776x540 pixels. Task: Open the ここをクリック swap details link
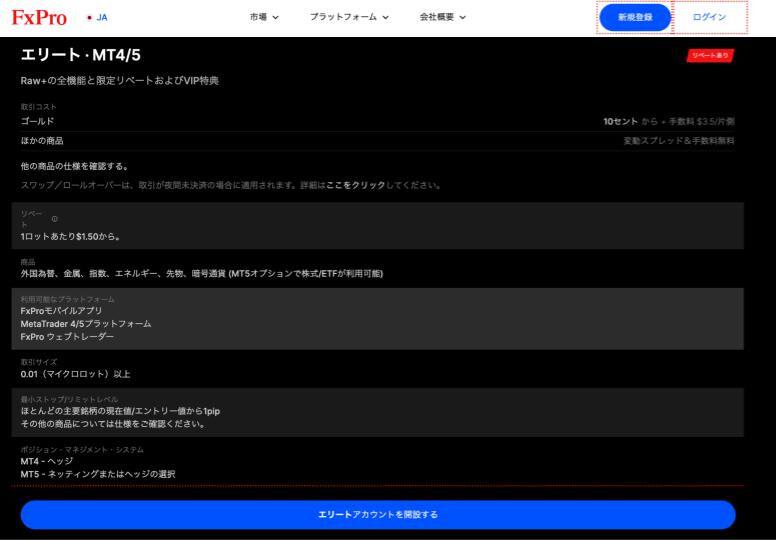[355, 185]
